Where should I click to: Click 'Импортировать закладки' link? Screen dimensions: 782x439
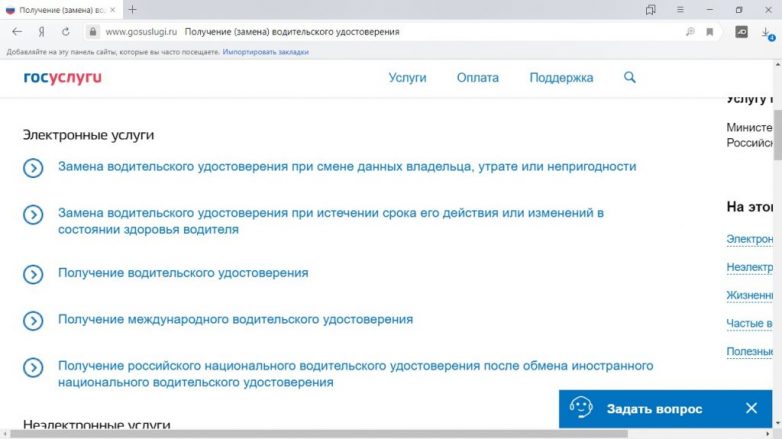(265, 51)
